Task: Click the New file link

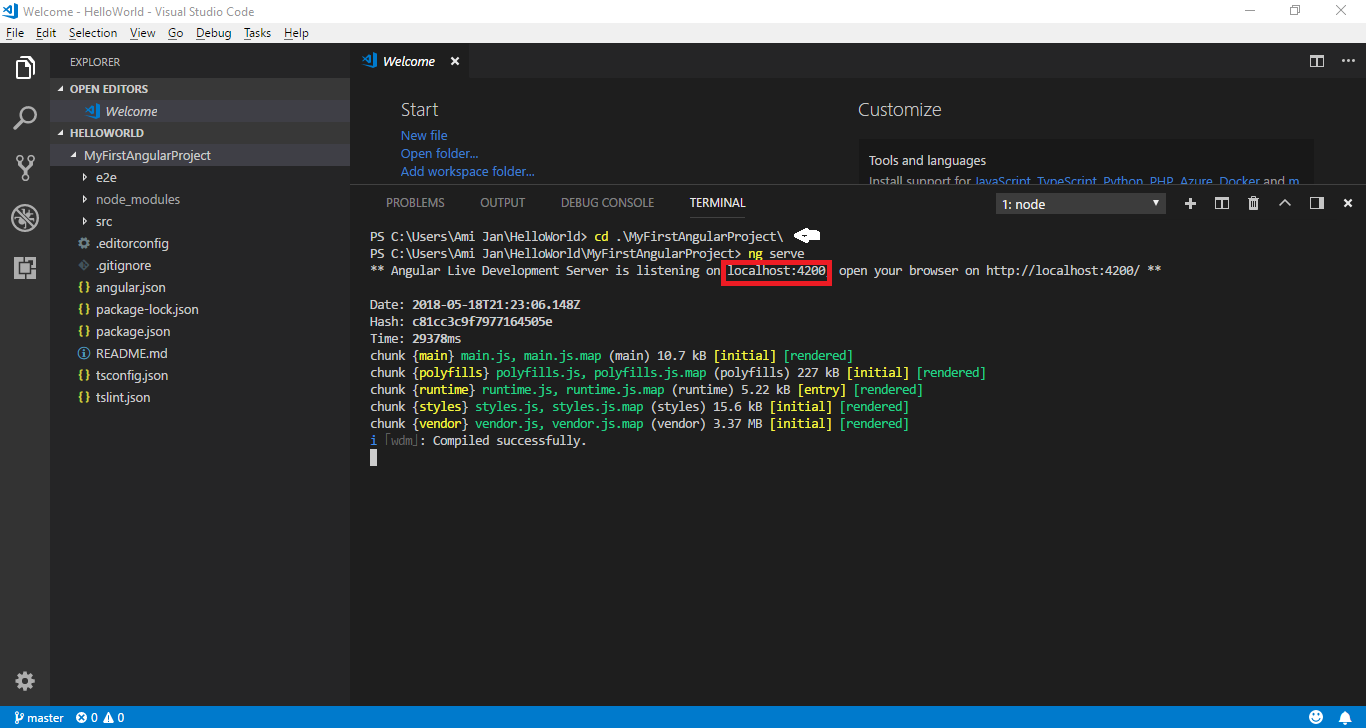Action: (424, 136)
